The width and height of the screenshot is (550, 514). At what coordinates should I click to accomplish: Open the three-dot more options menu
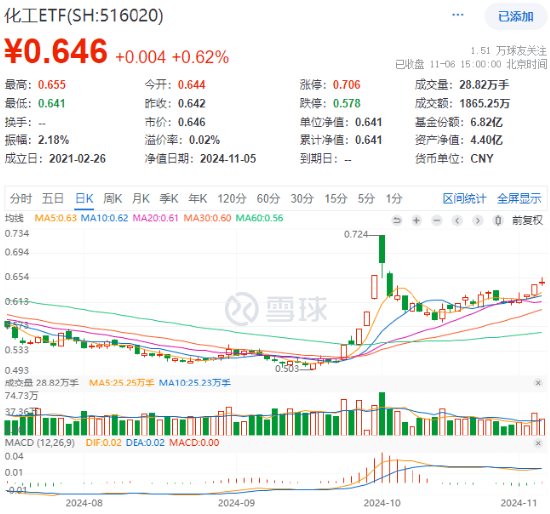point(458,15)
